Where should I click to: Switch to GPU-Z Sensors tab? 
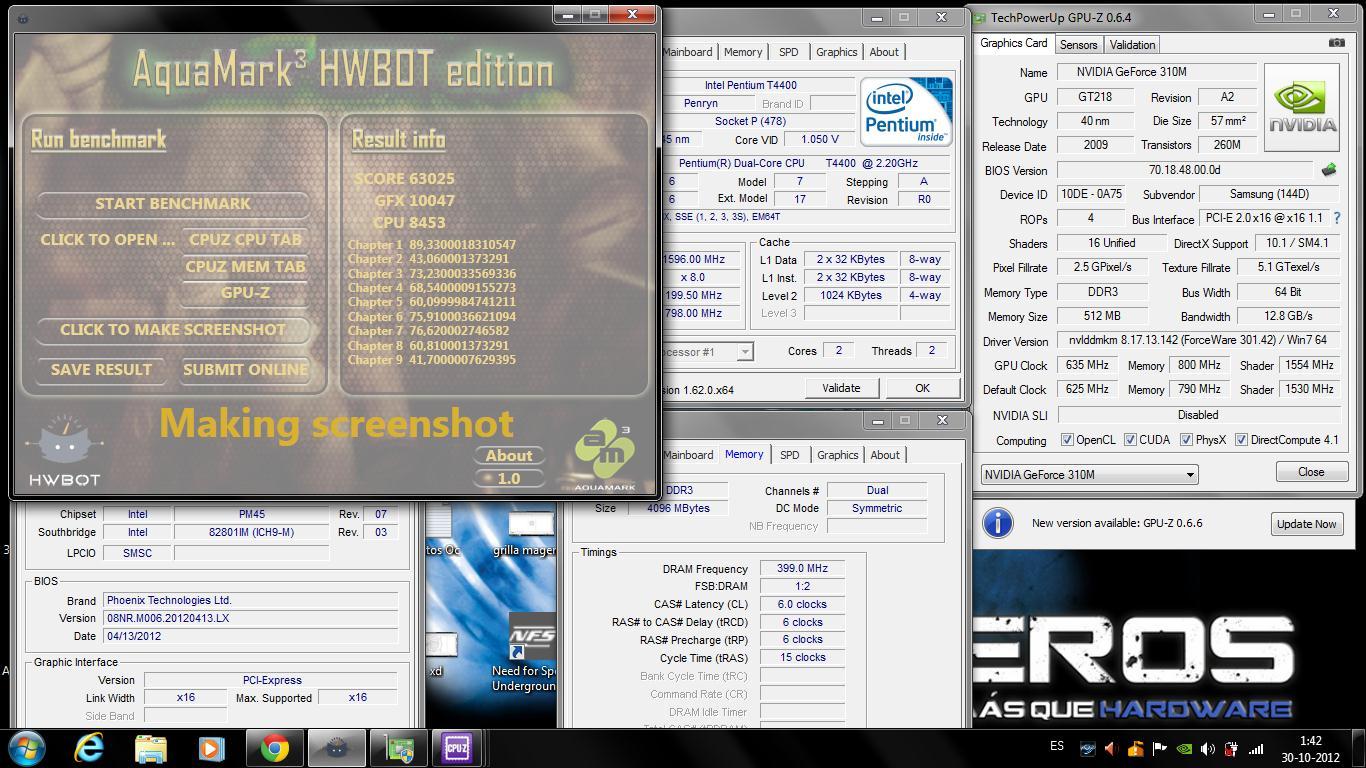pos(1078,44)
